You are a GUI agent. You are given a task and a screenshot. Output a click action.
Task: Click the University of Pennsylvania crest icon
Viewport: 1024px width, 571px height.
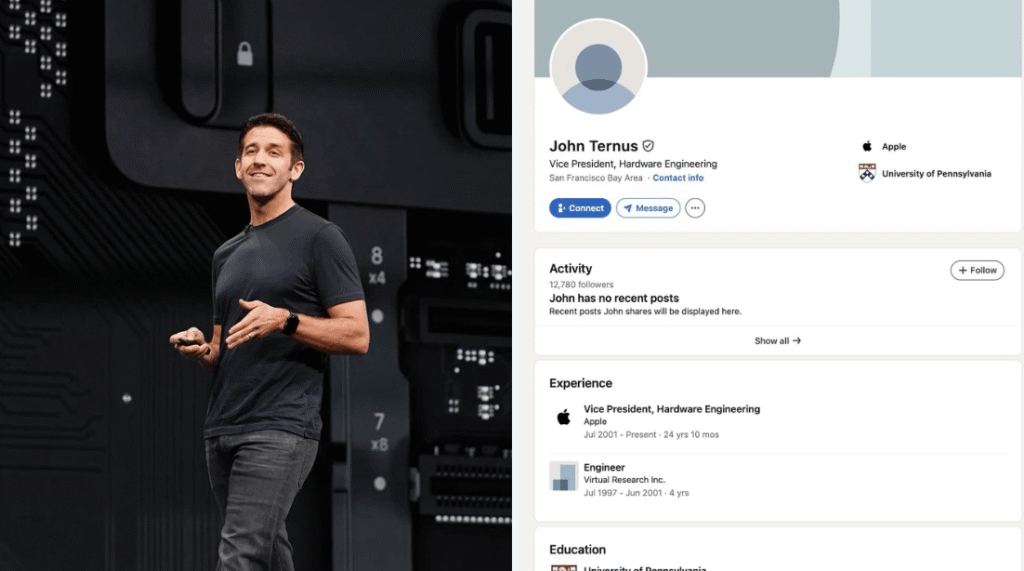pyautogui.click(x=867, y=173)
